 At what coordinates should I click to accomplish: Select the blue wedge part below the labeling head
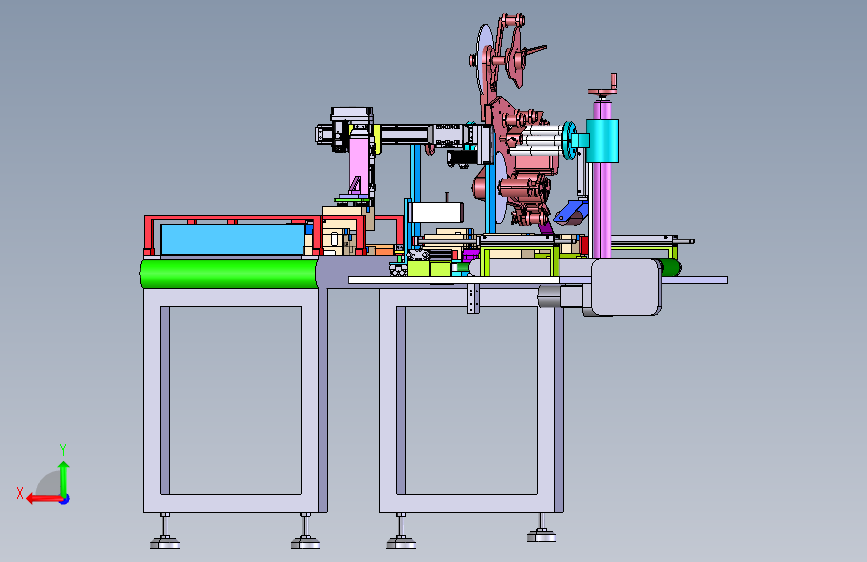[571, 212]
